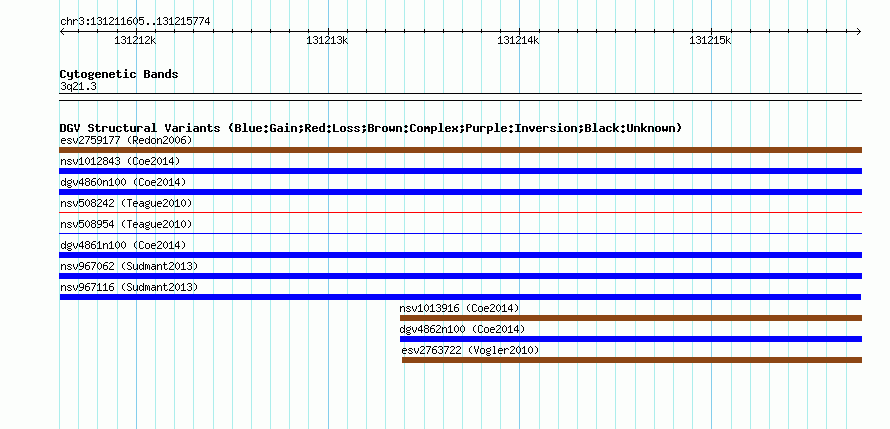Open variant label nsv1012843 (Coe2014)

[120, 161]
